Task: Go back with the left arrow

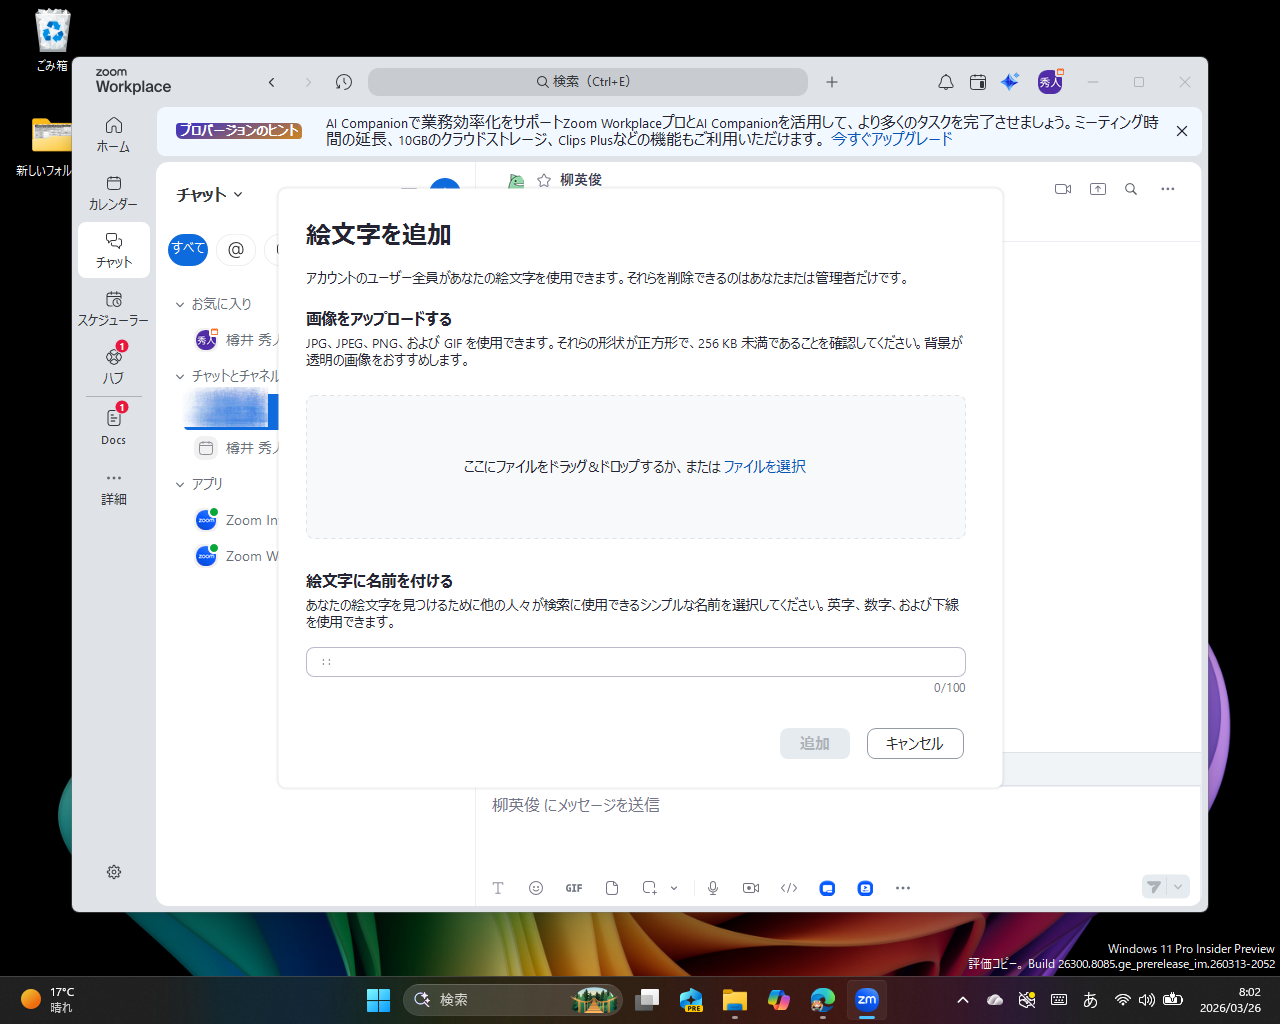Action: click(x=271, y=82)
